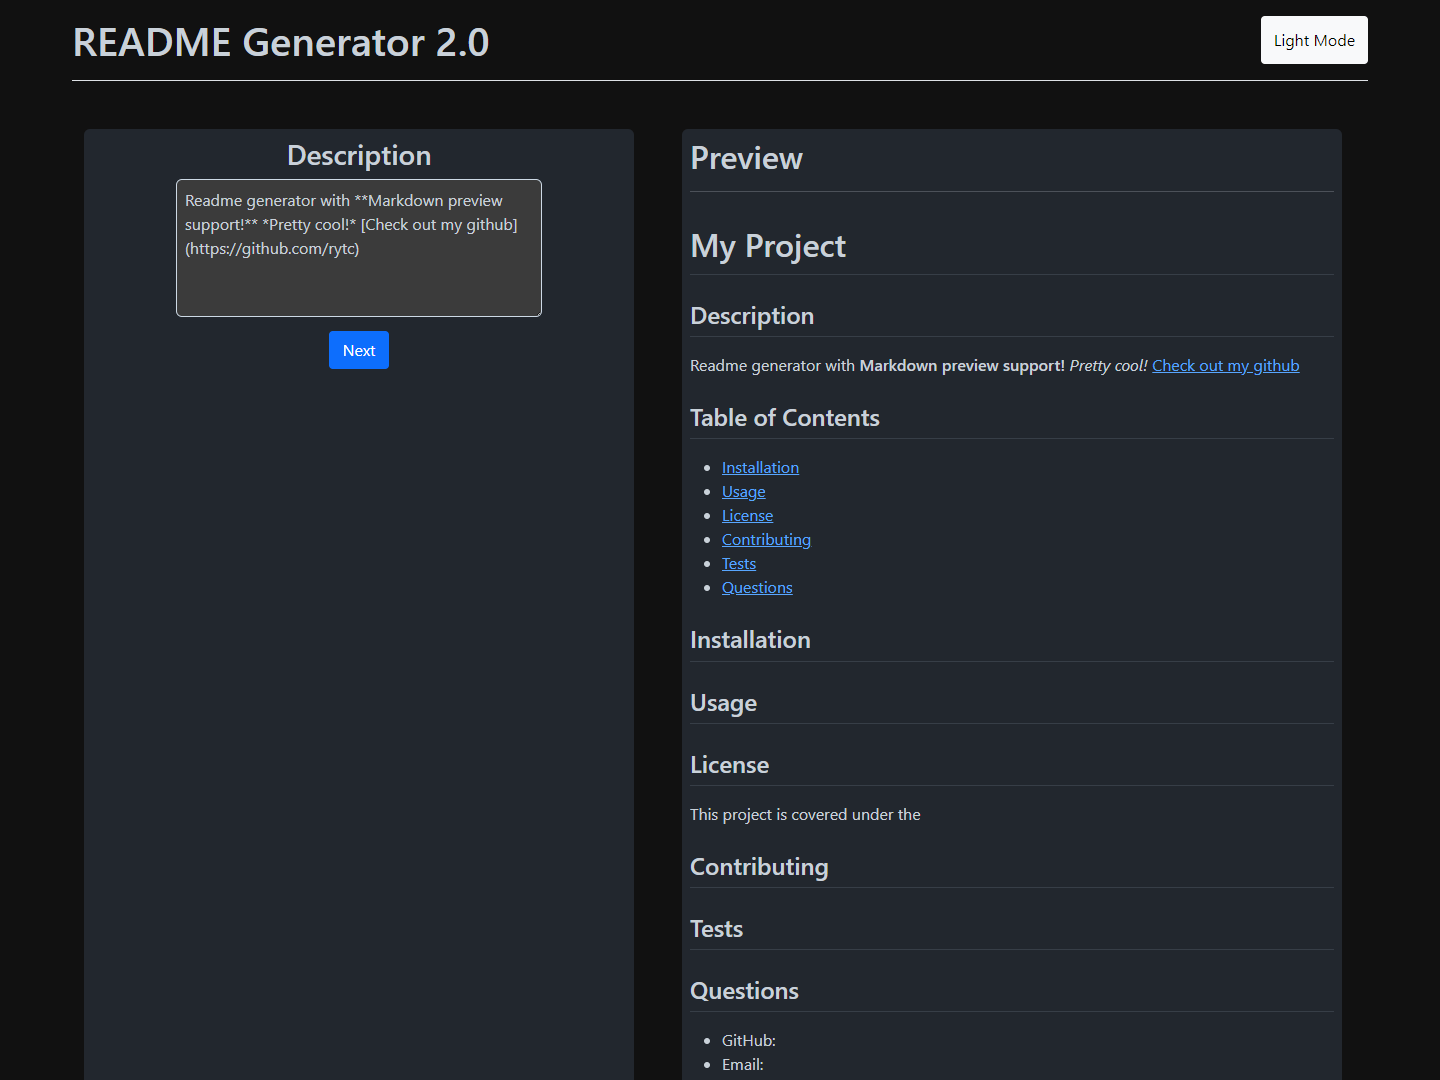This screenshot has height=1080, width=1440.
Task: Open the Tests contents link
Action: pos(738,564)
